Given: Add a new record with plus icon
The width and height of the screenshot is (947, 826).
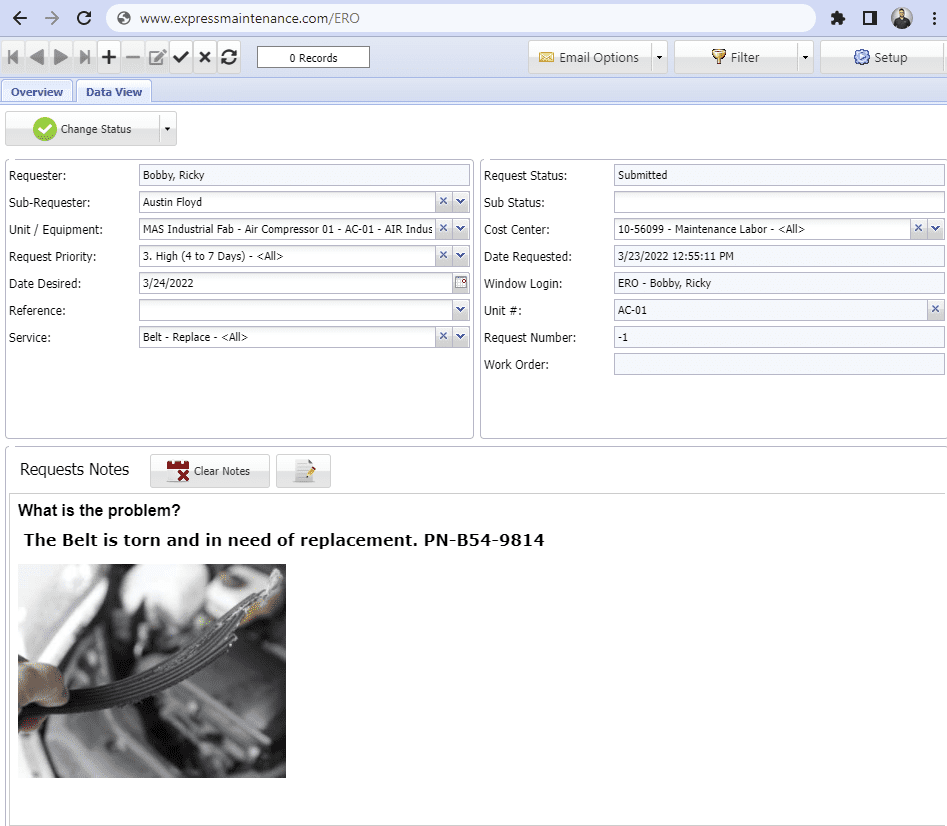Looking at the screenshot, I should pyautogui.click(x=109, y=57).
